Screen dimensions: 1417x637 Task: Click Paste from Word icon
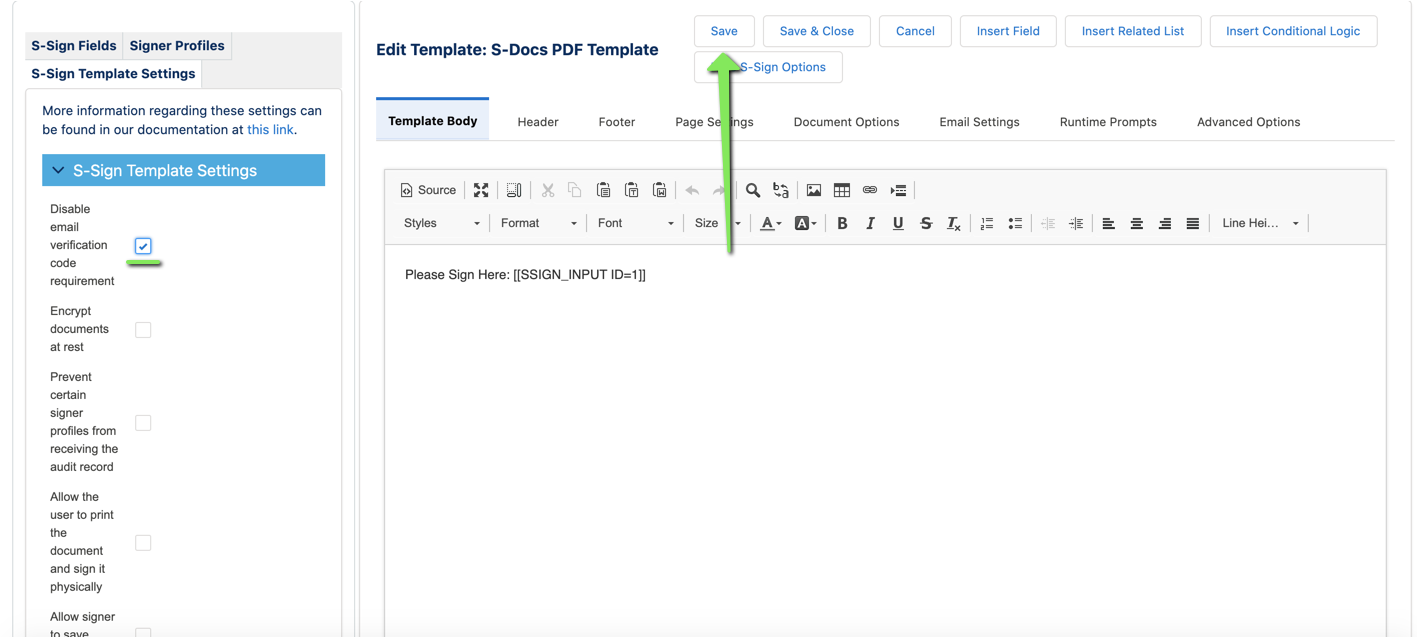659,190
